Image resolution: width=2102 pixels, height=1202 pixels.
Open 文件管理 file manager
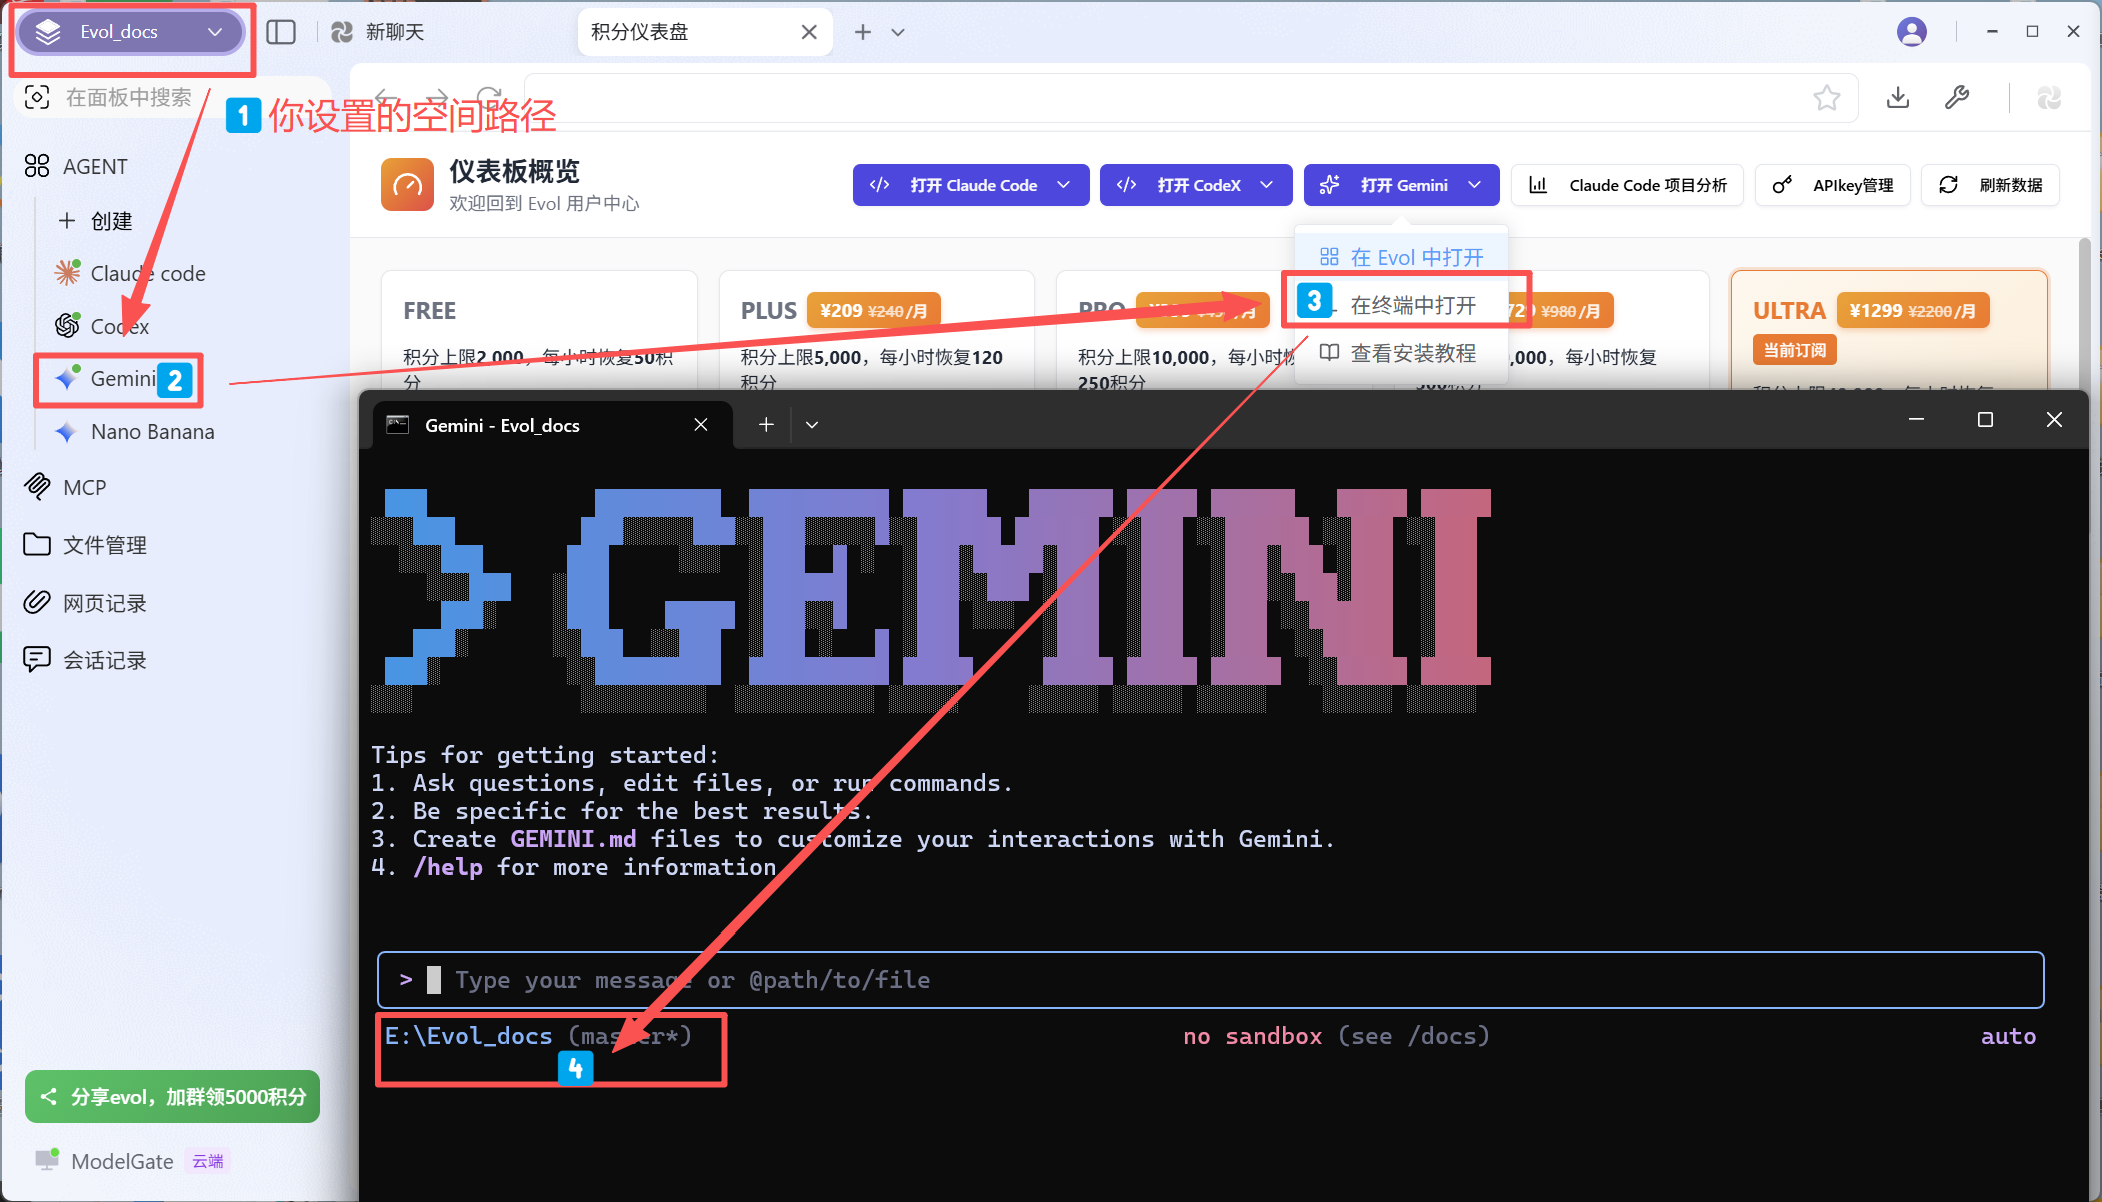pyautogui.click(x=104, y=545)
